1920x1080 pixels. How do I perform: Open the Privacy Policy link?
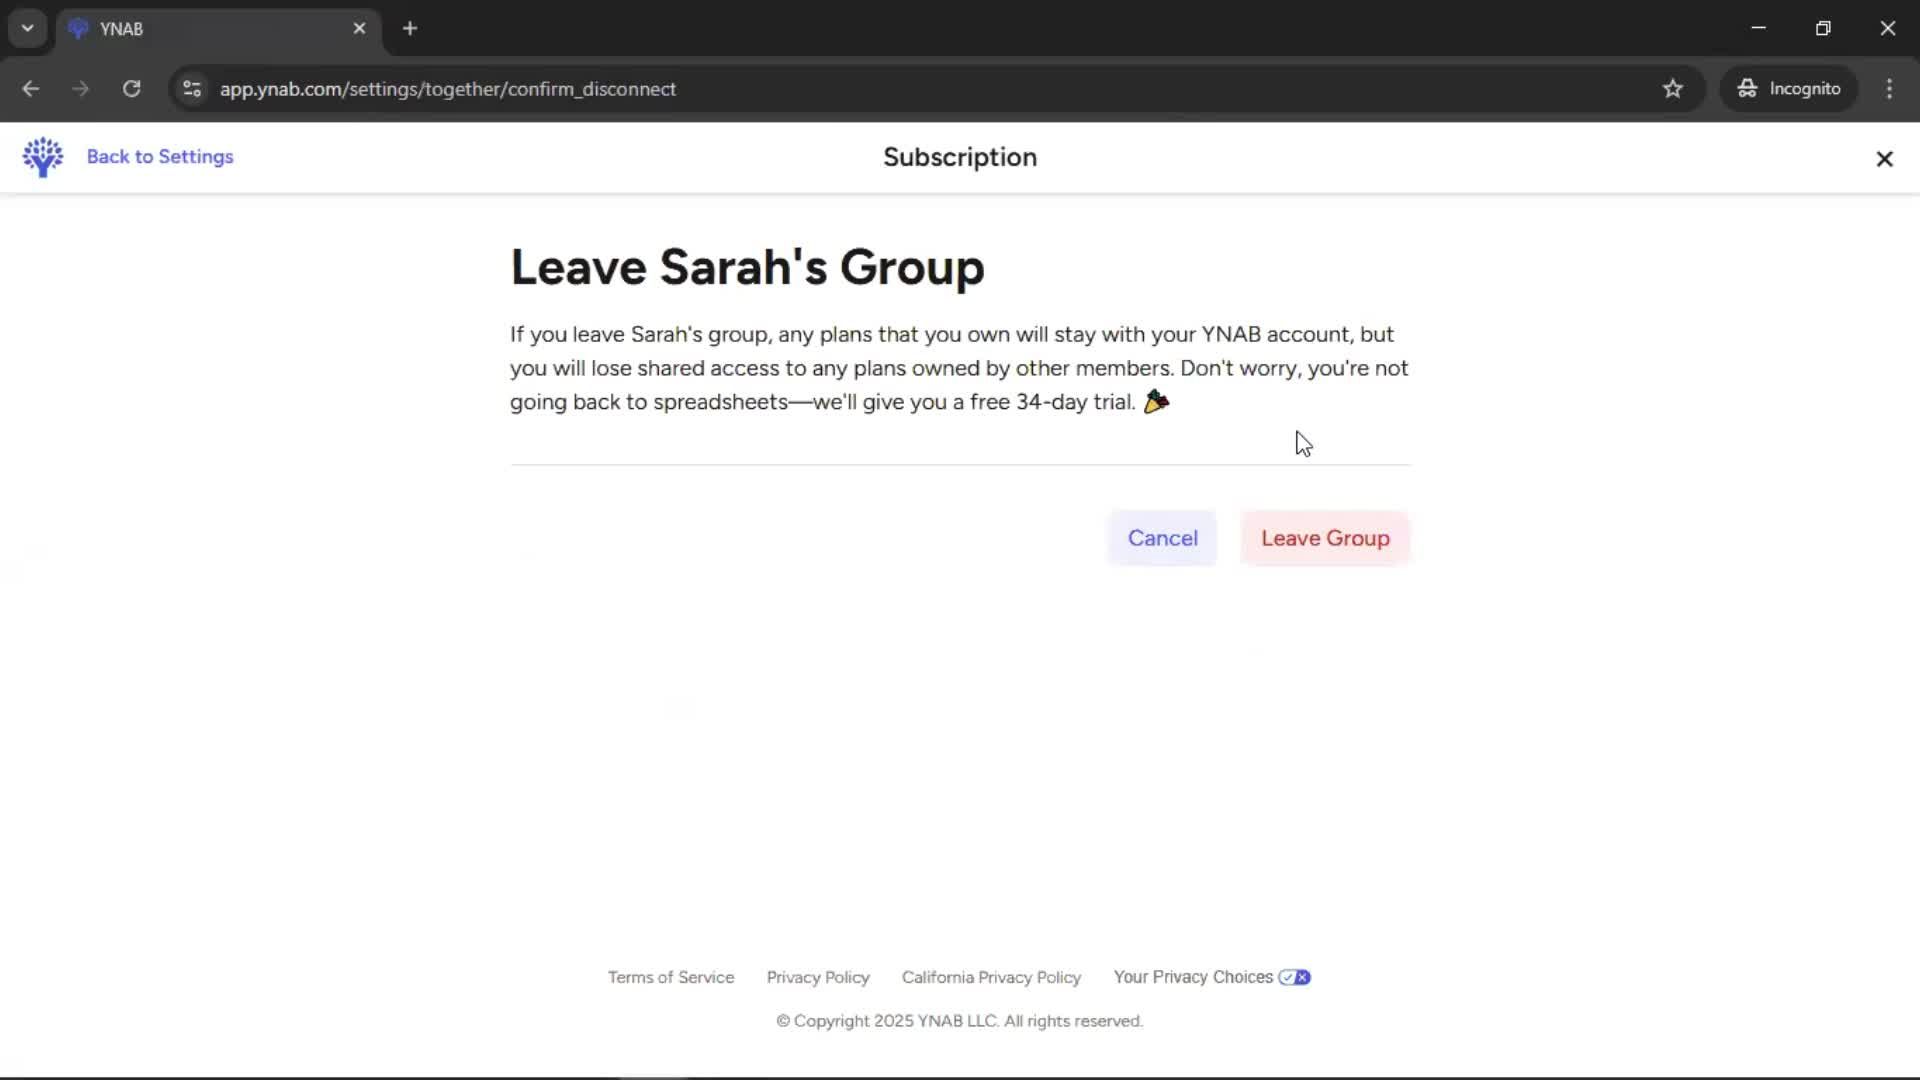[818, 977]
